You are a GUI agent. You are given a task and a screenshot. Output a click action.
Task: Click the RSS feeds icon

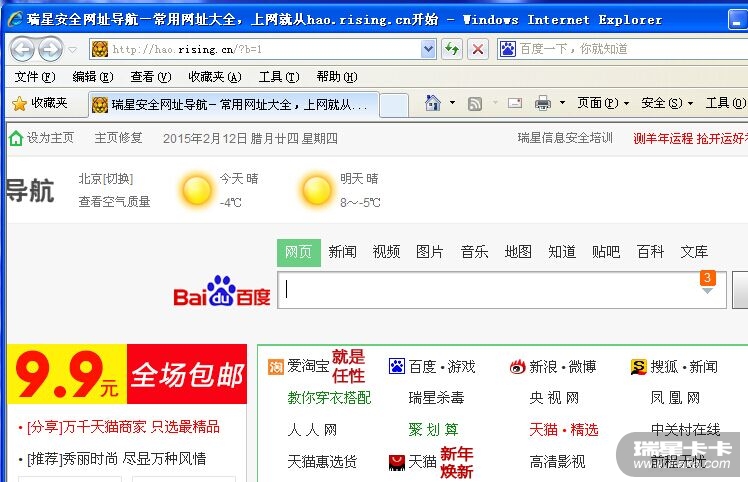(475, 104)
